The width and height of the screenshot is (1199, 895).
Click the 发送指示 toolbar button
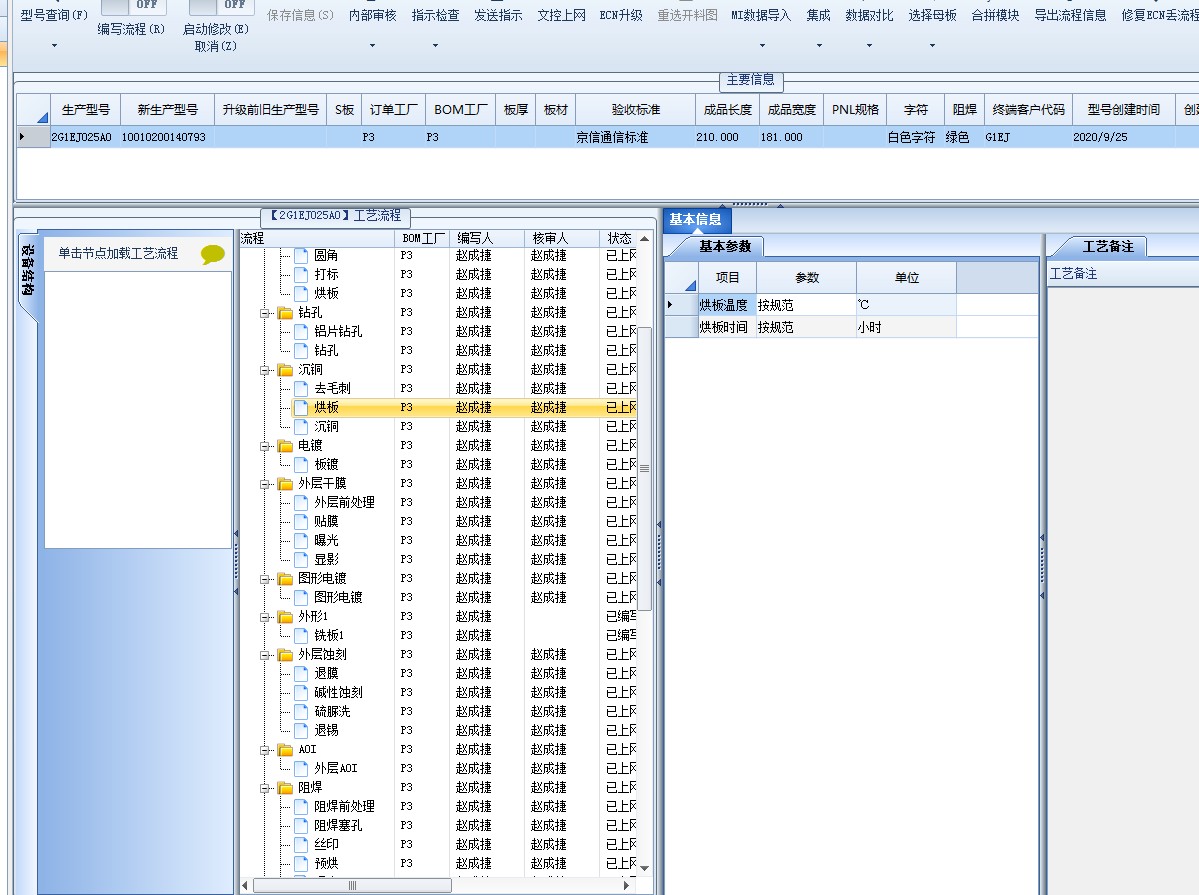(x=499, y=15)
